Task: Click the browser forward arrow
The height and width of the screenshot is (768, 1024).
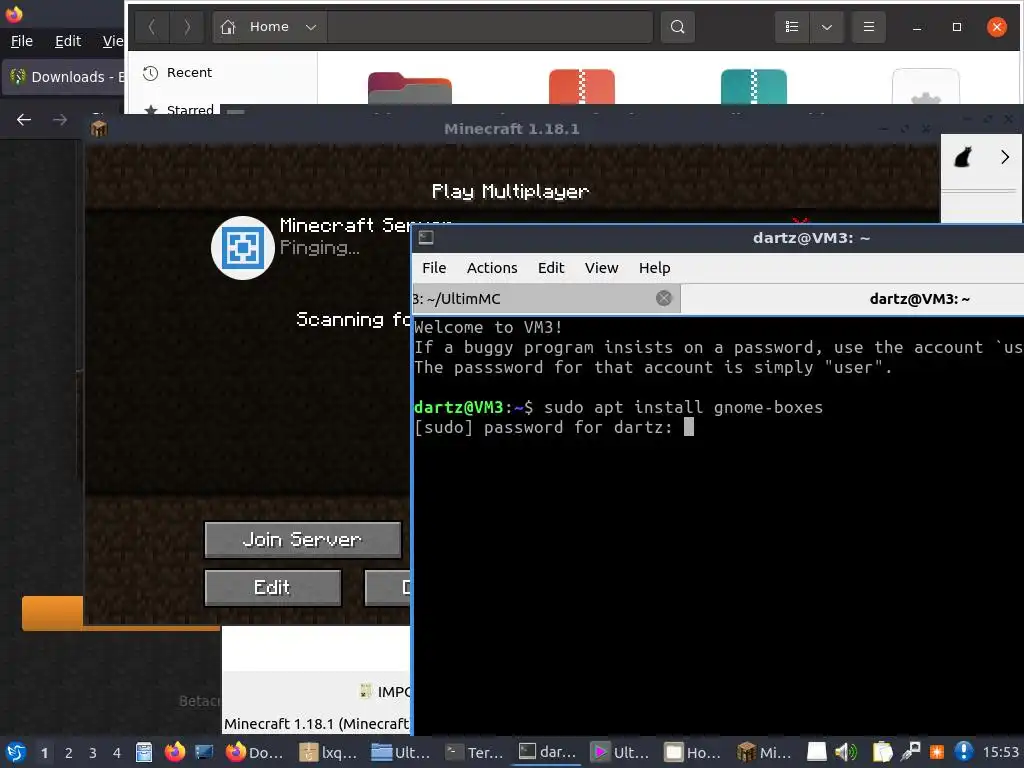Action: pos(59,120)
